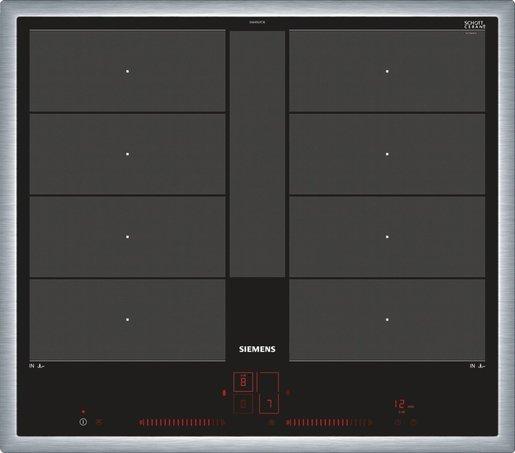The height and width of the screenshot is (453, 515).
Task: Touch the third left cooking segment center dot
Action: (x=127, y=237)
